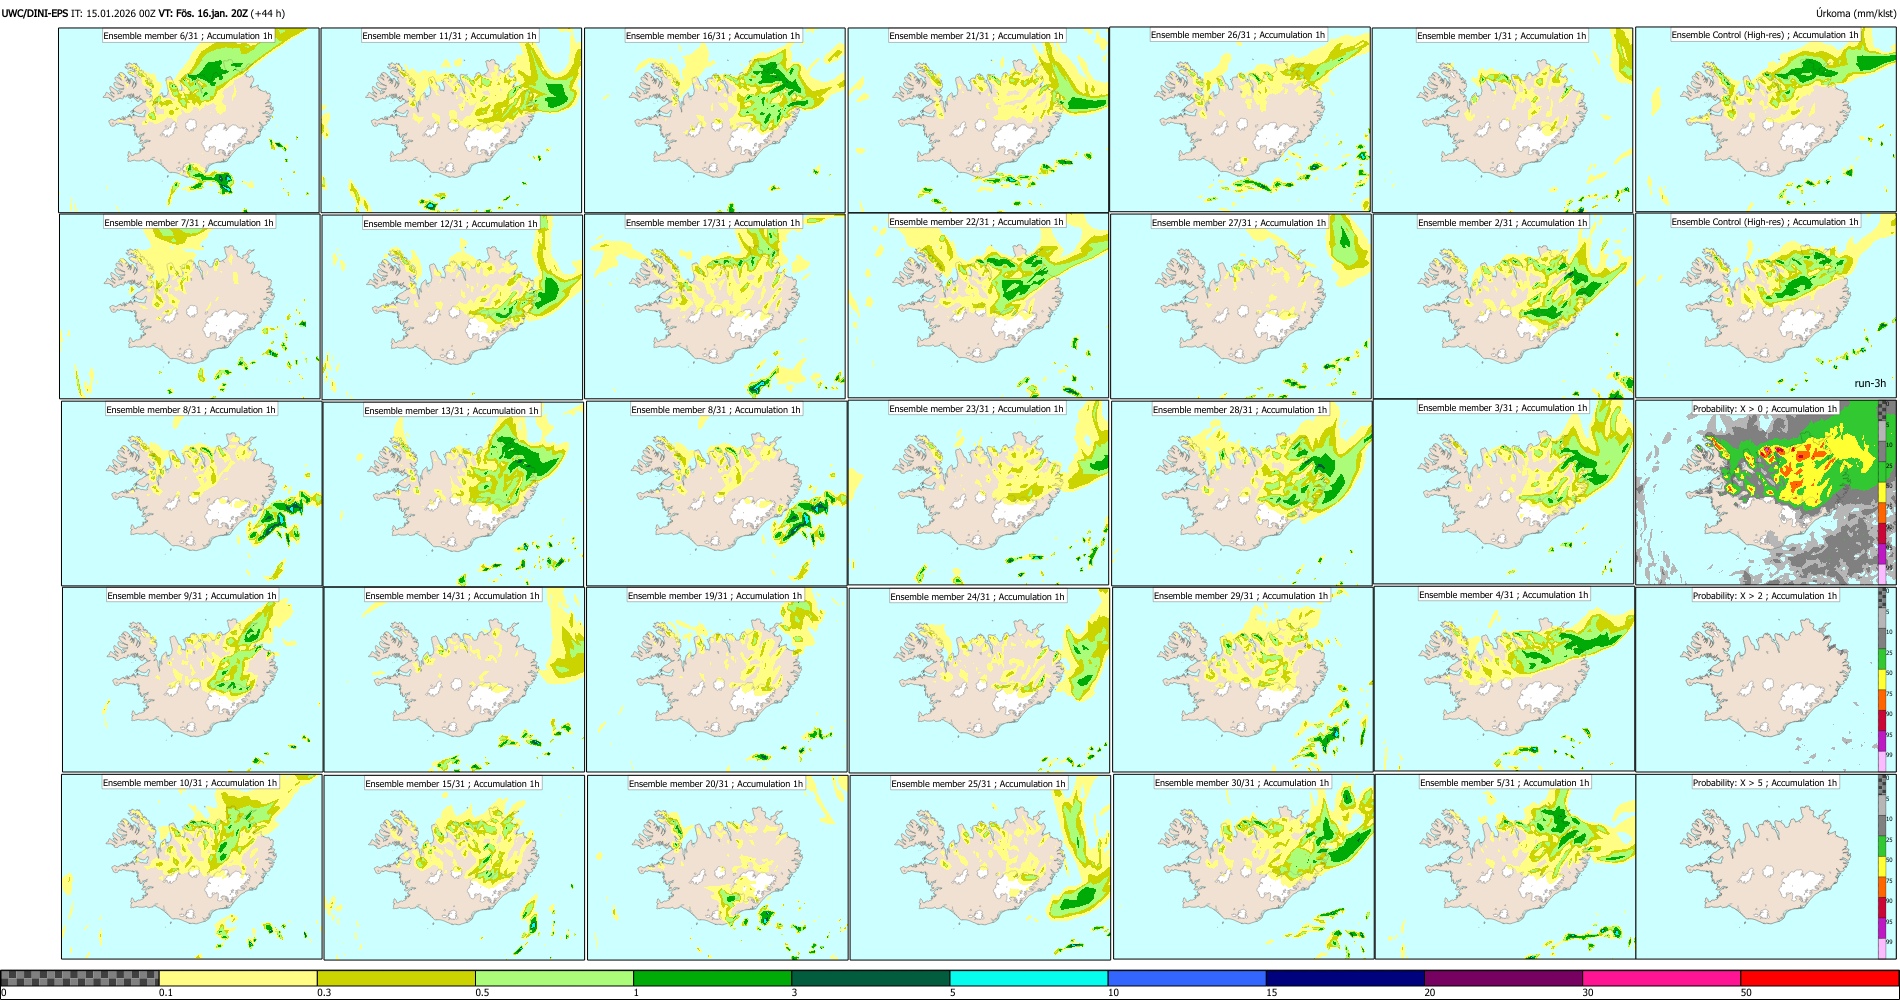View Ensemble member 13/31 map panel

(x=453, y=494)
